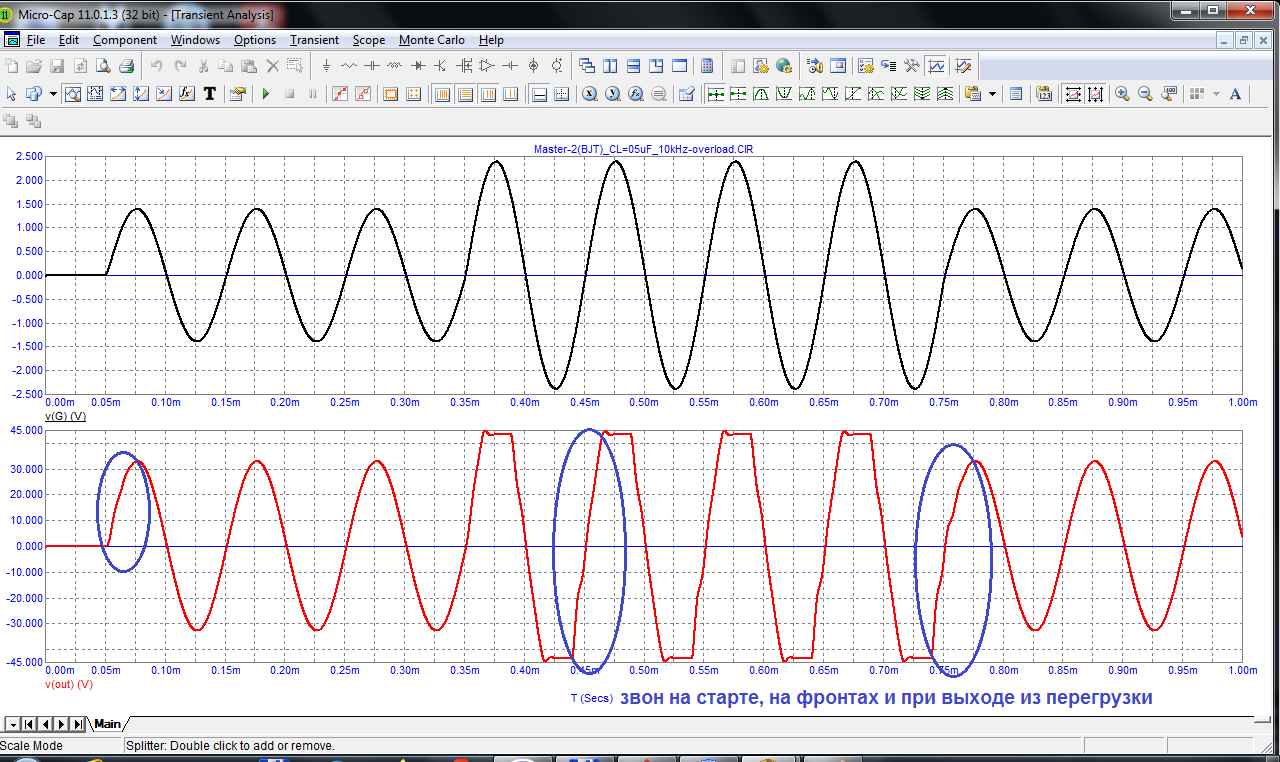Select the Main page tab

pos(108,724)
